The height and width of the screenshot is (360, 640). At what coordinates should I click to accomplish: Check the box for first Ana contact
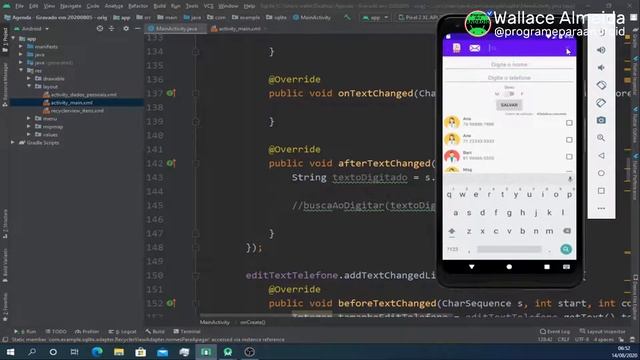coord(569,123)
